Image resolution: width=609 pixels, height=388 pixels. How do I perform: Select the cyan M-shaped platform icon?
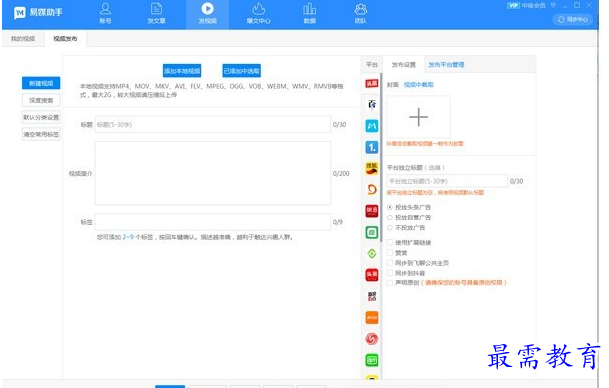click(x=372, y=125)
